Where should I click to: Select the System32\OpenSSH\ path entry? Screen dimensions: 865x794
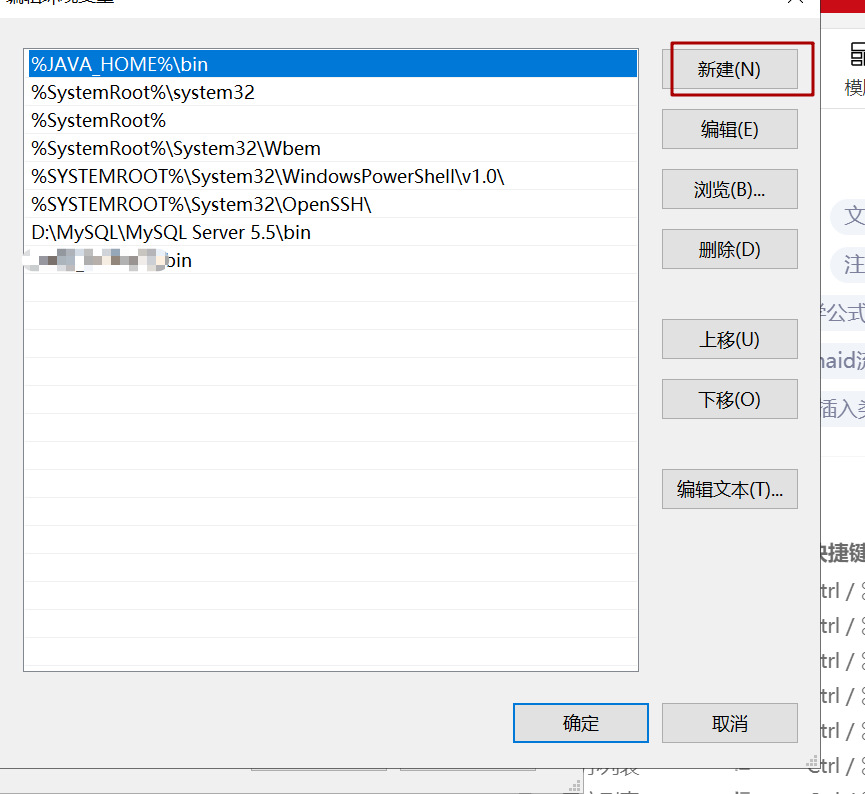coord(331,204)
